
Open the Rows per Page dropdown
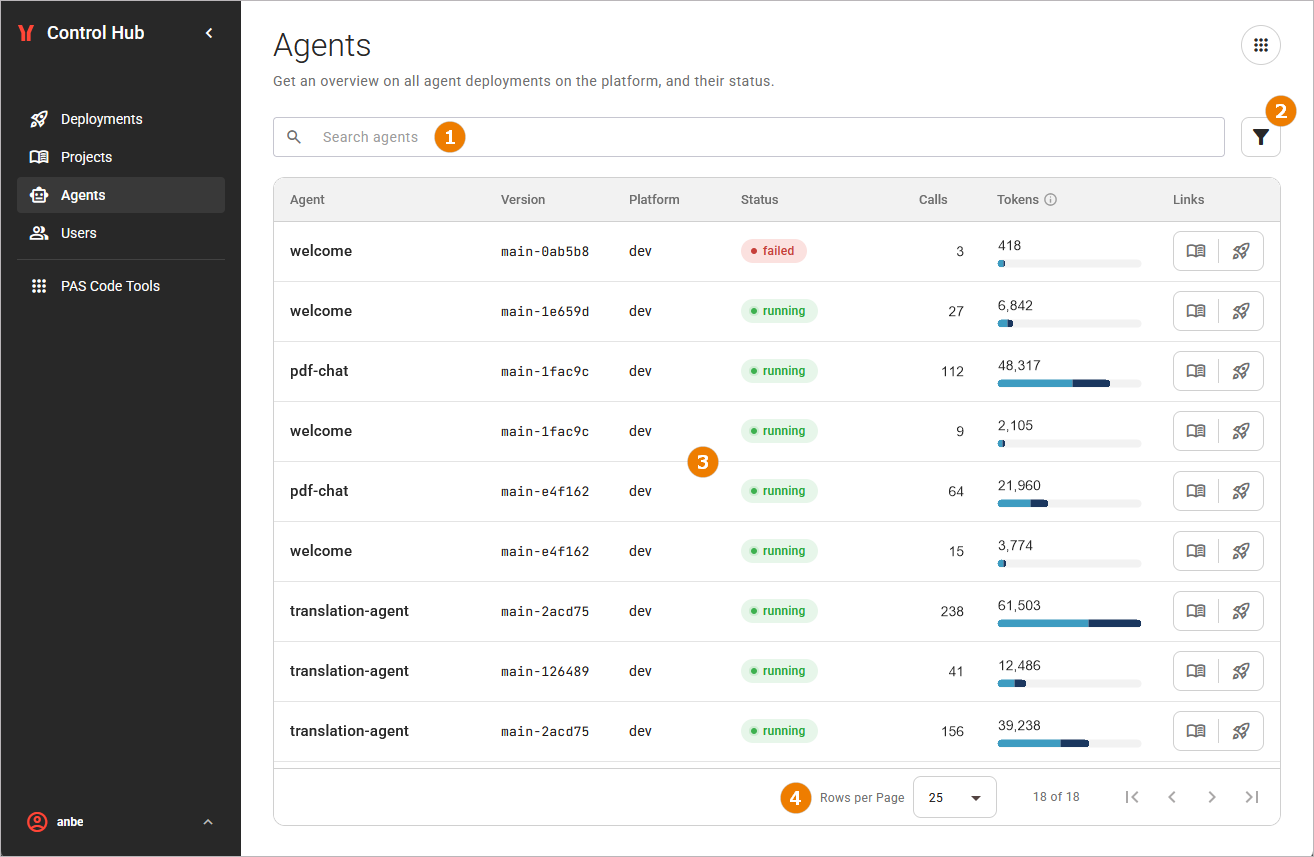954,797
